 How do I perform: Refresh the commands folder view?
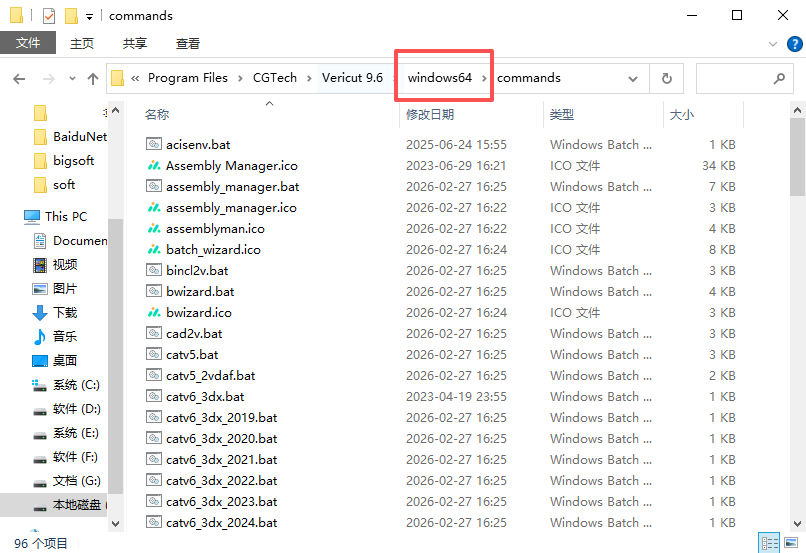click(667, 79)
